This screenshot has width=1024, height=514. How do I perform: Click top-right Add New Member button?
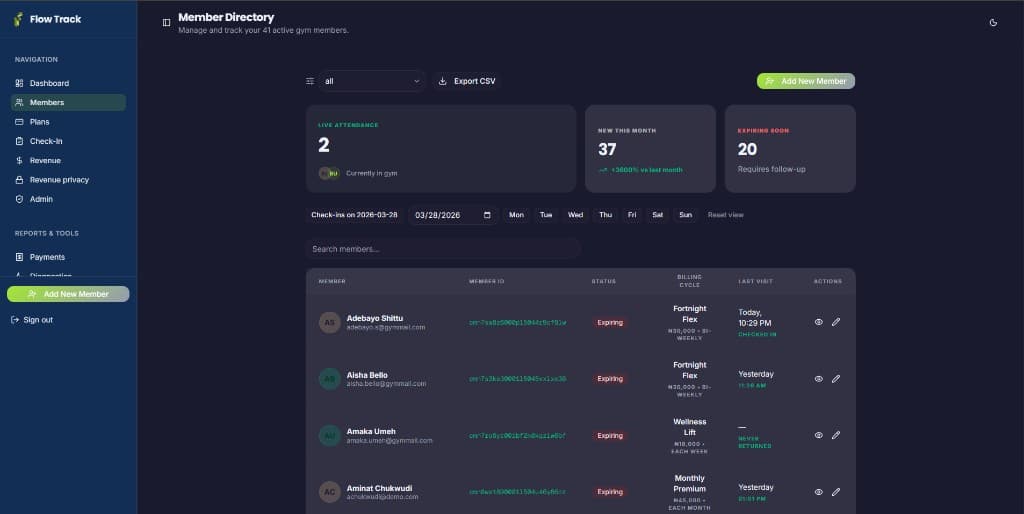pyautogui.click(x=806, y=81)
